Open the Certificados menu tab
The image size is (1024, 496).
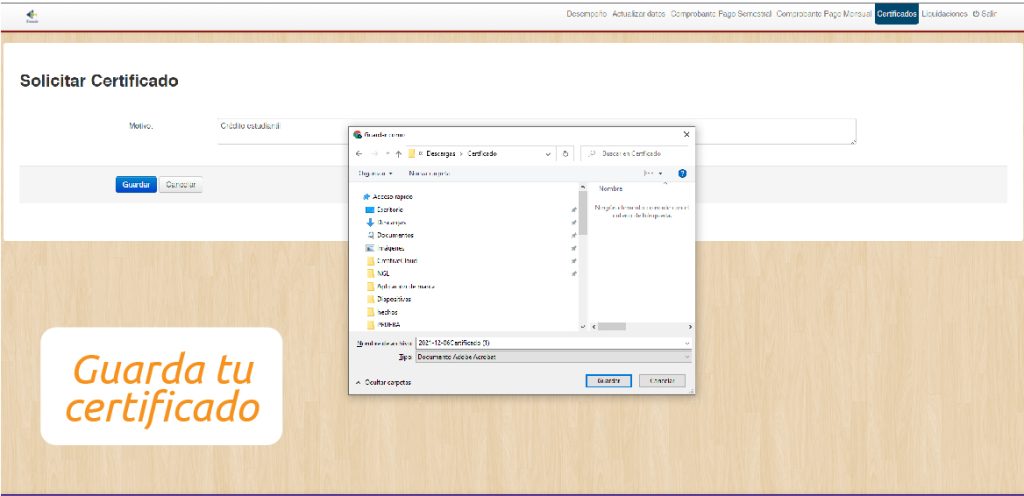(x=896, y=14)
